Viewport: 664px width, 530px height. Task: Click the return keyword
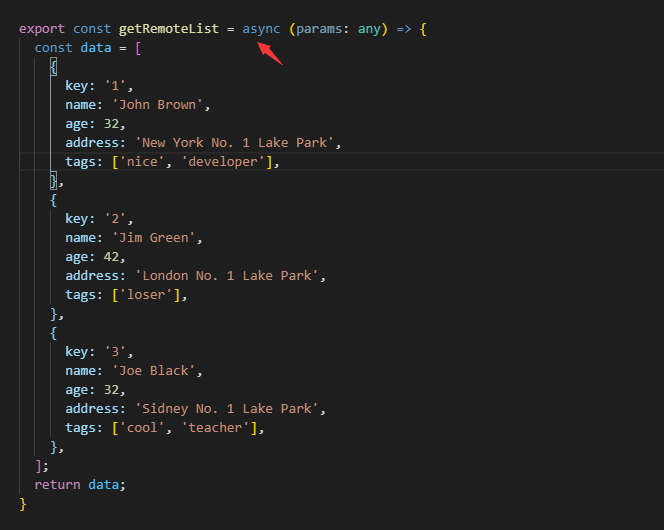[57, 484]
